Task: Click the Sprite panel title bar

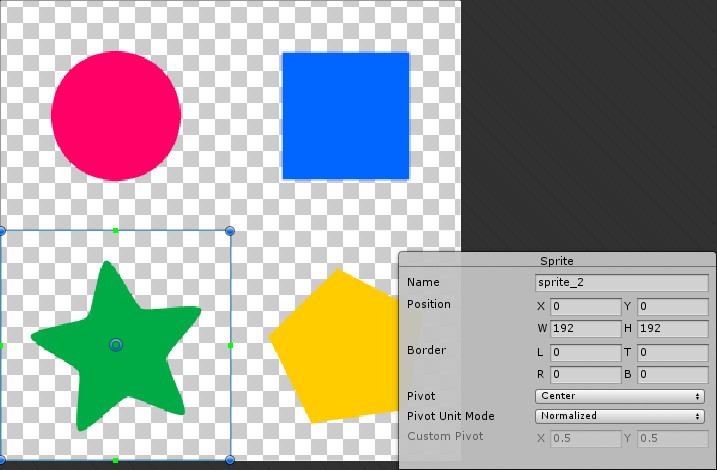Action: [557, 261]
